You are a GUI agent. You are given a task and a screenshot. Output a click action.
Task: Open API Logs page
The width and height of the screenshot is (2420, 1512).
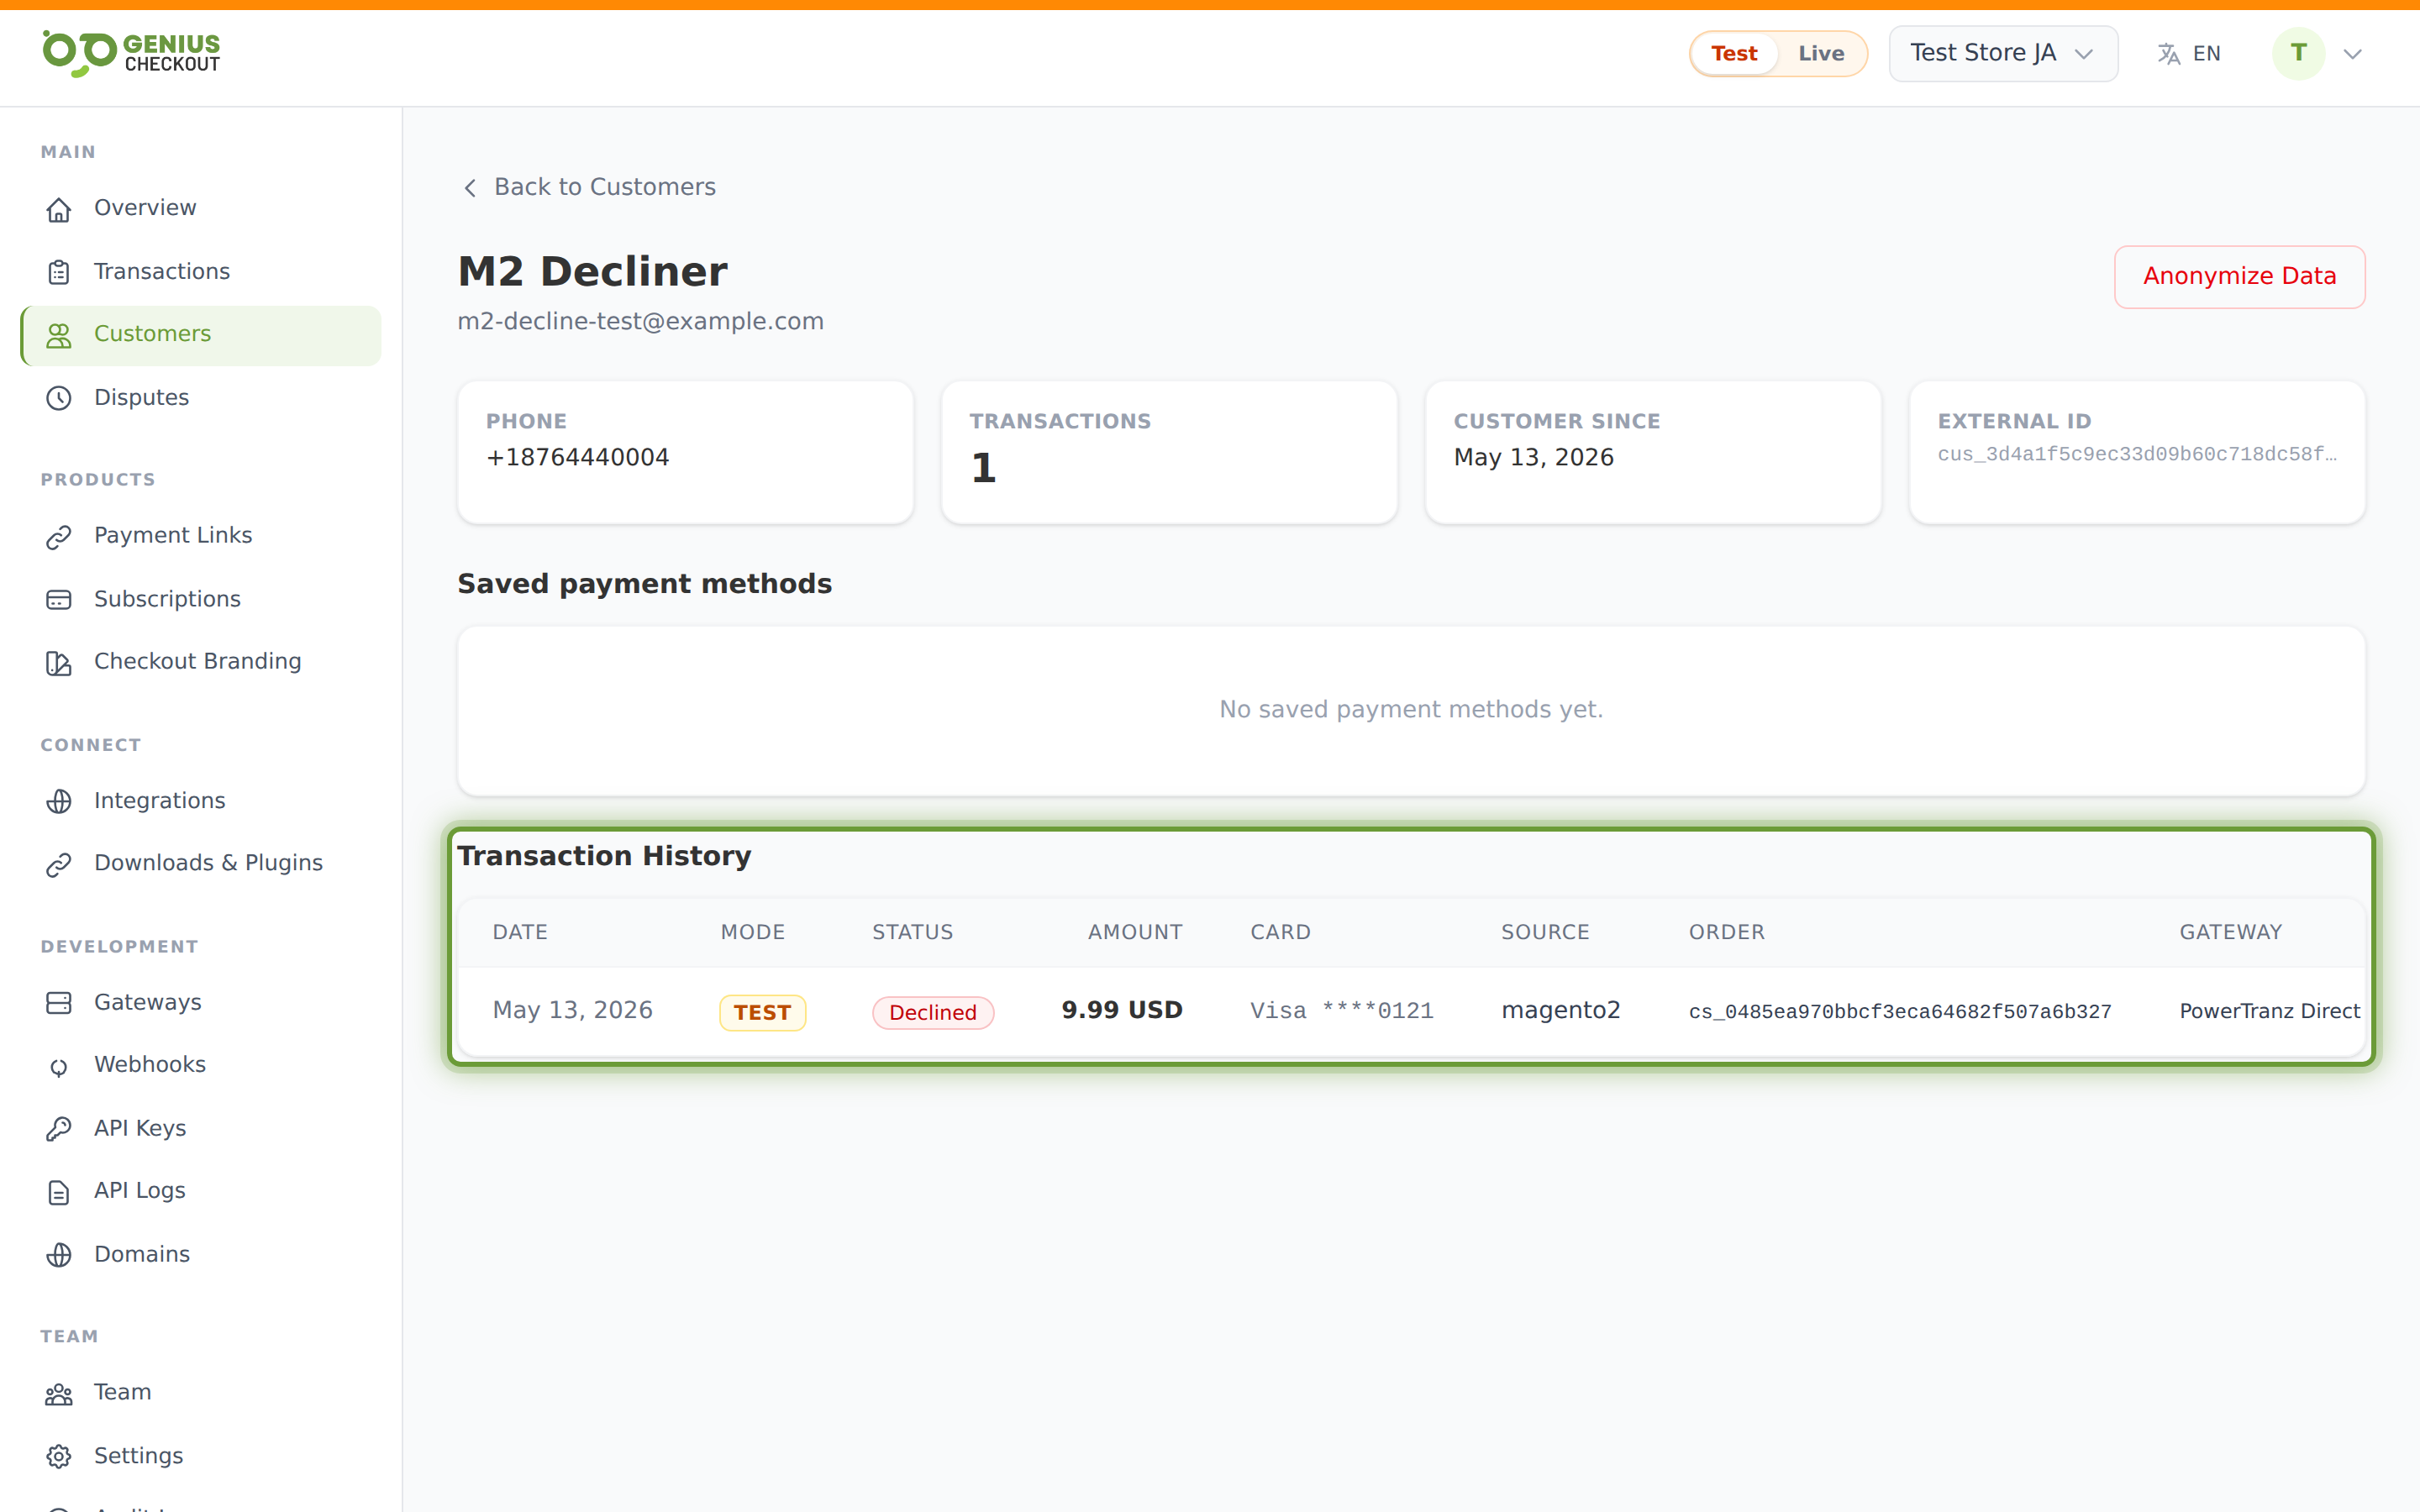pyautogui.click(x=200, y=1191)
